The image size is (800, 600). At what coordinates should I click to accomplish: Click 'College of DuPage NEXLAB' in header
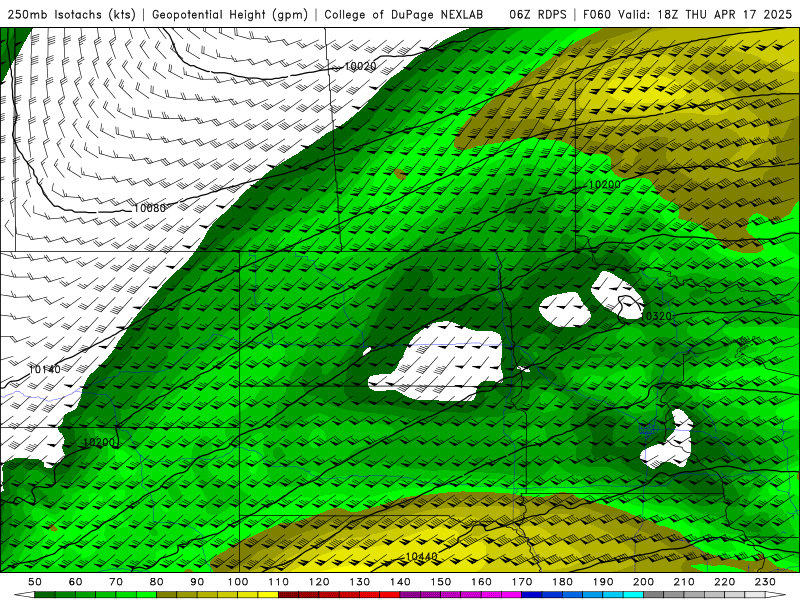coord(404,14)
